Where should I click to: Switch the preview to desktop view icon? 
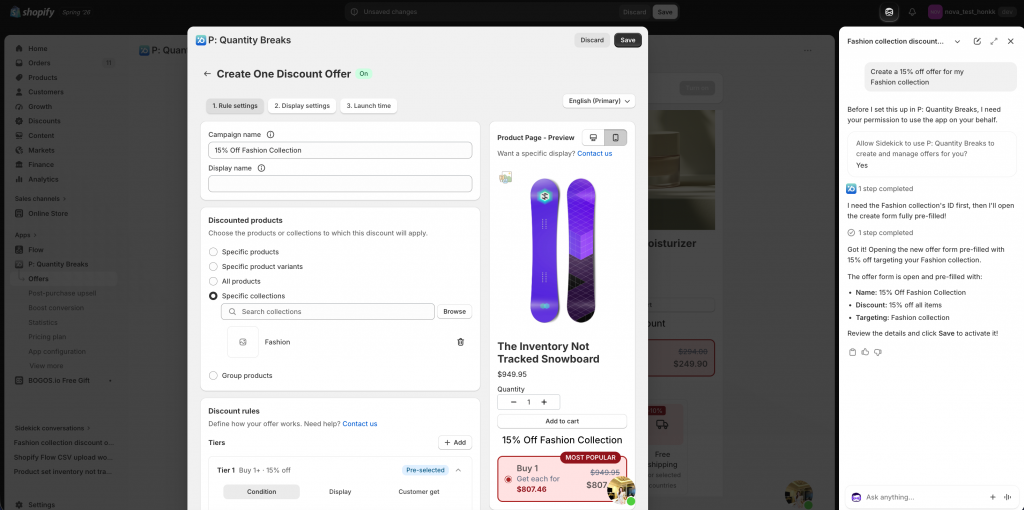593,137
